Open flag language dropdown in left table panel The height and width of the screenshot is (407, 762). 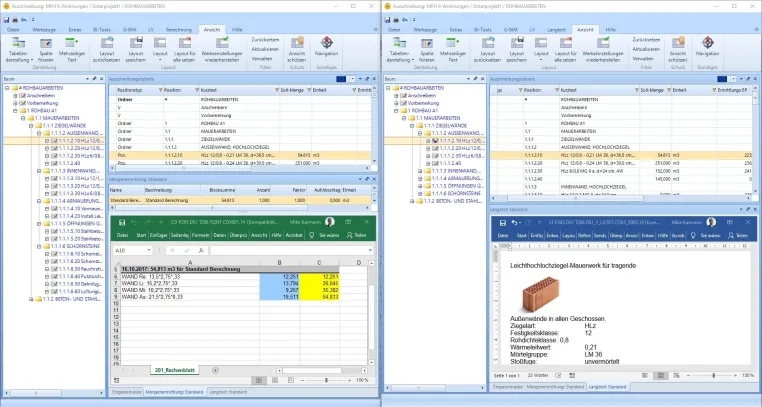[x=352, y=79]
